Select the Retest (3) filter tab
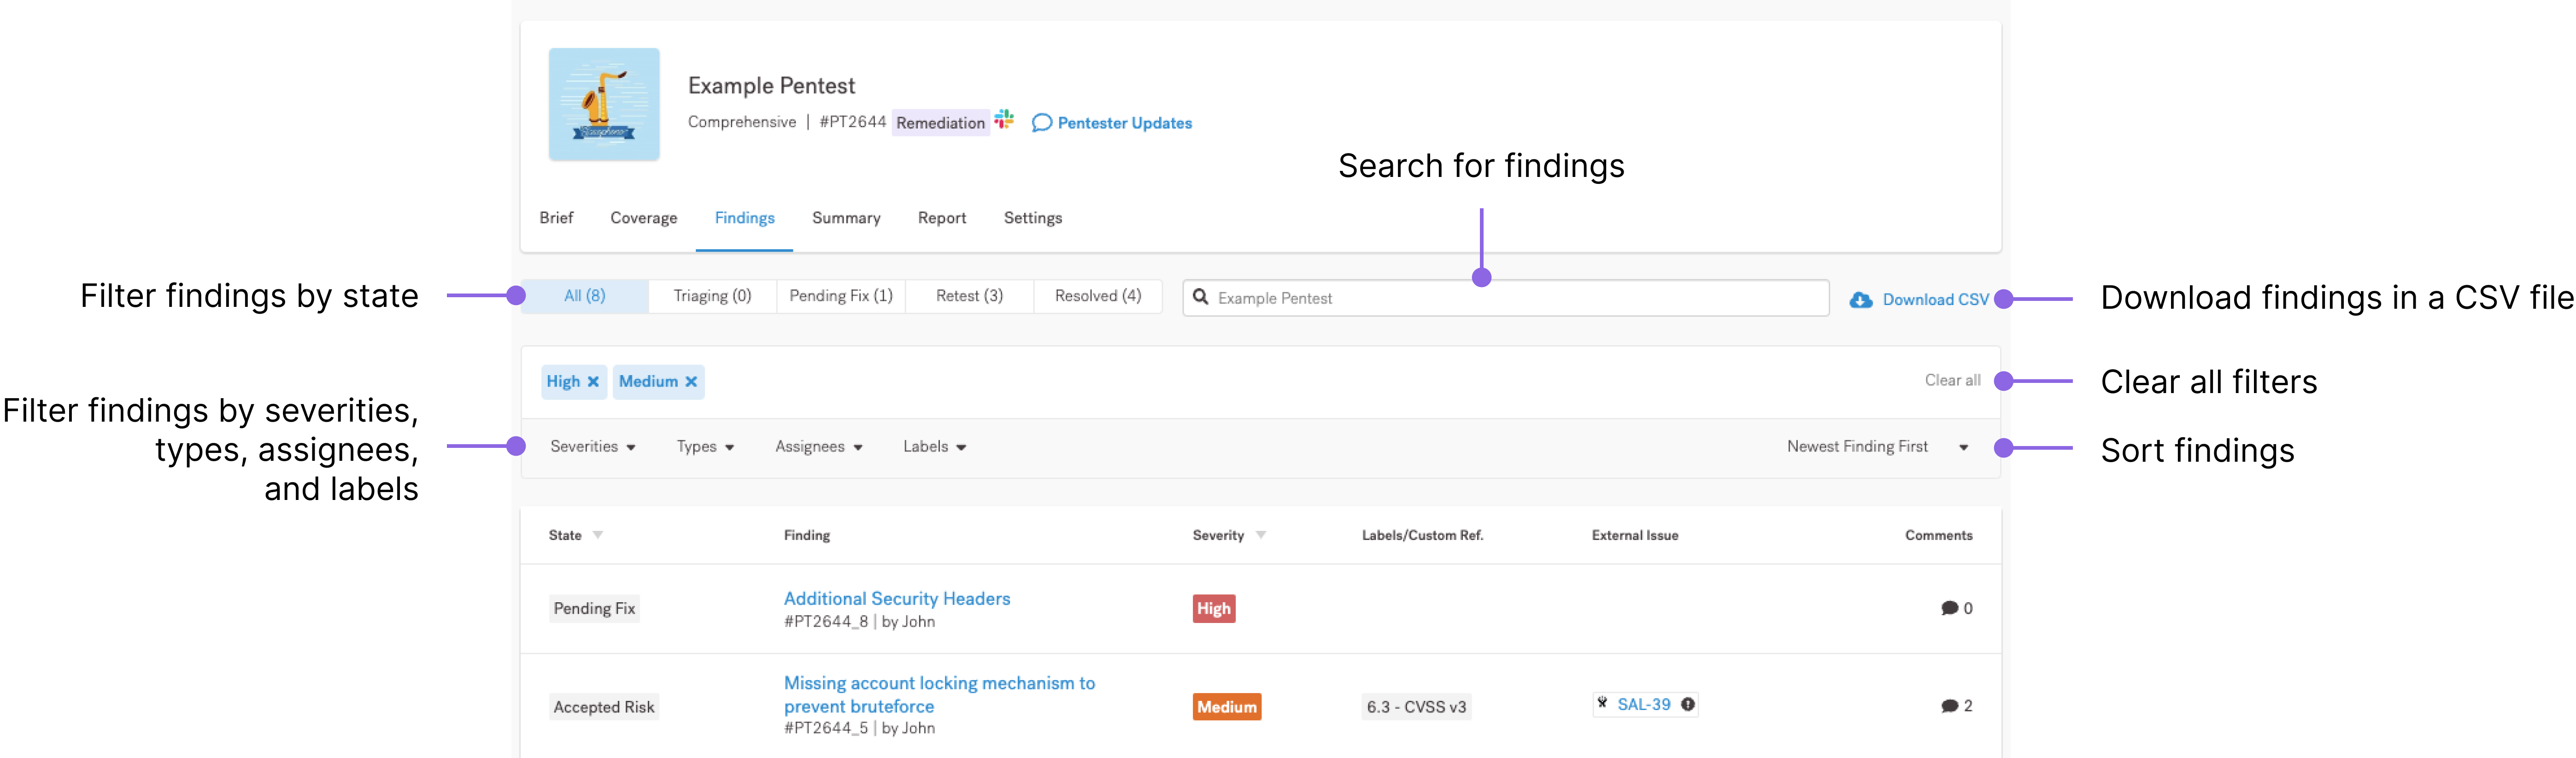The image size is (2576, 758). (969, 296)
